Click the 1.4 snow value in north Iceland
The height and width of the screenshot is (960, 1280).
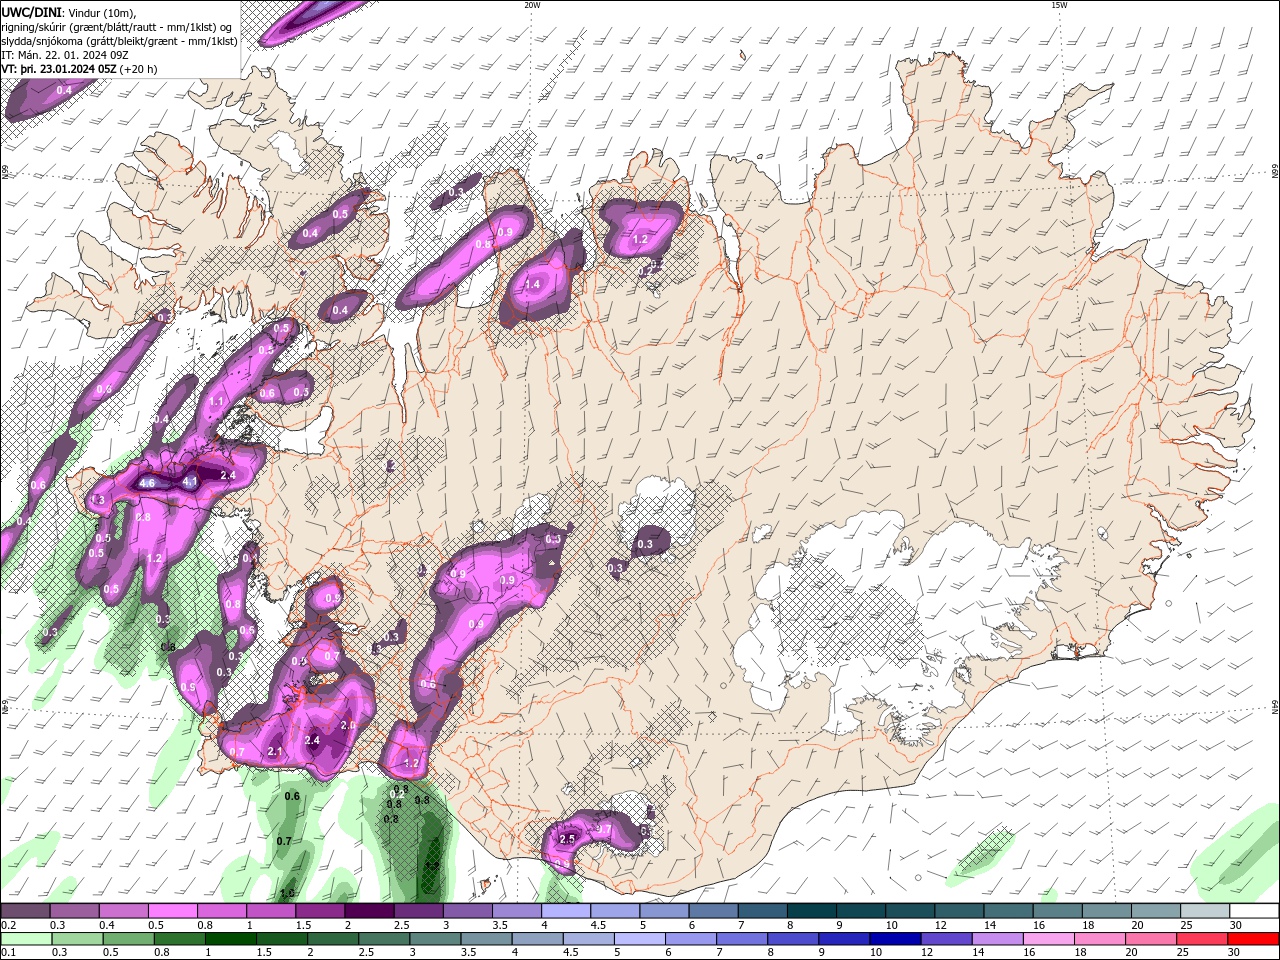[x=532, y=285]
